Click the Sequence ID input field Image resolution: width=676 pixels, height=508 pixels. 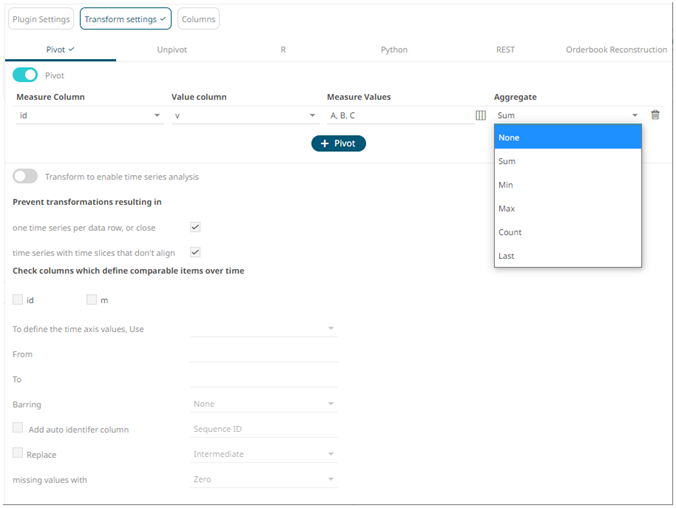click(264, 429)
